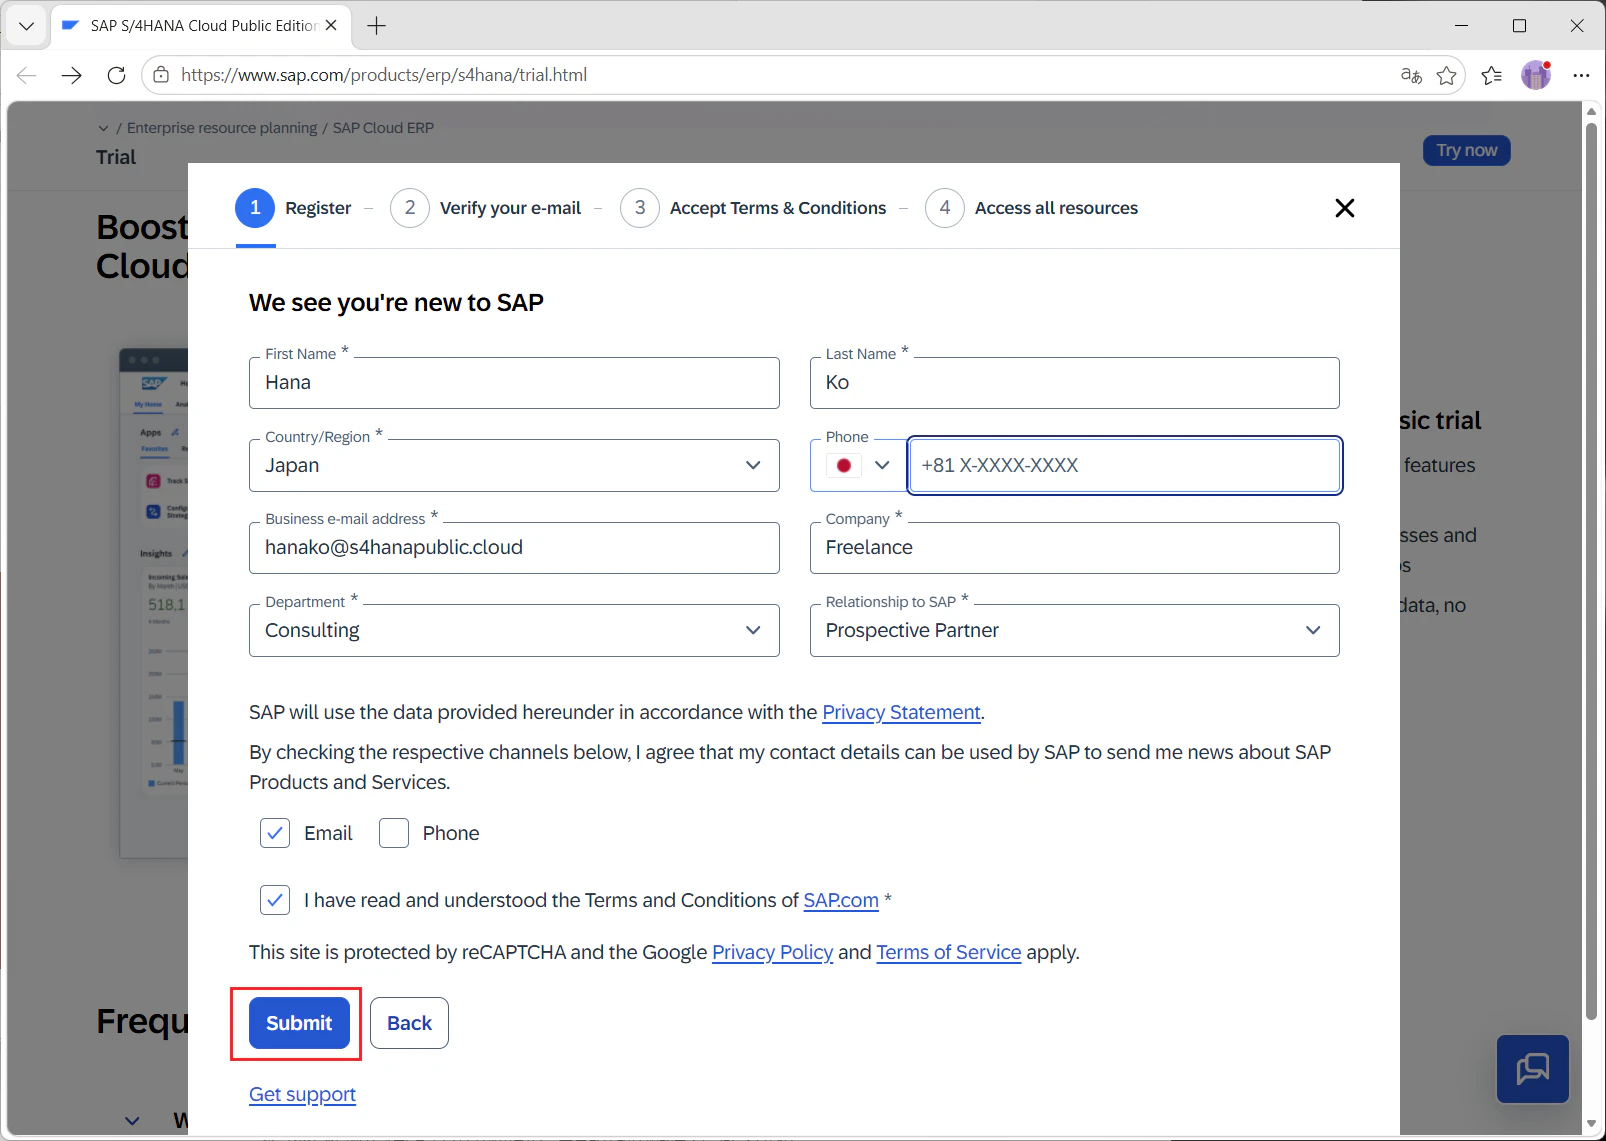Screen dimensions: 1606x1141
Task: Toggle the Terms and Conditions checkbox
Action: coord(275,900)
